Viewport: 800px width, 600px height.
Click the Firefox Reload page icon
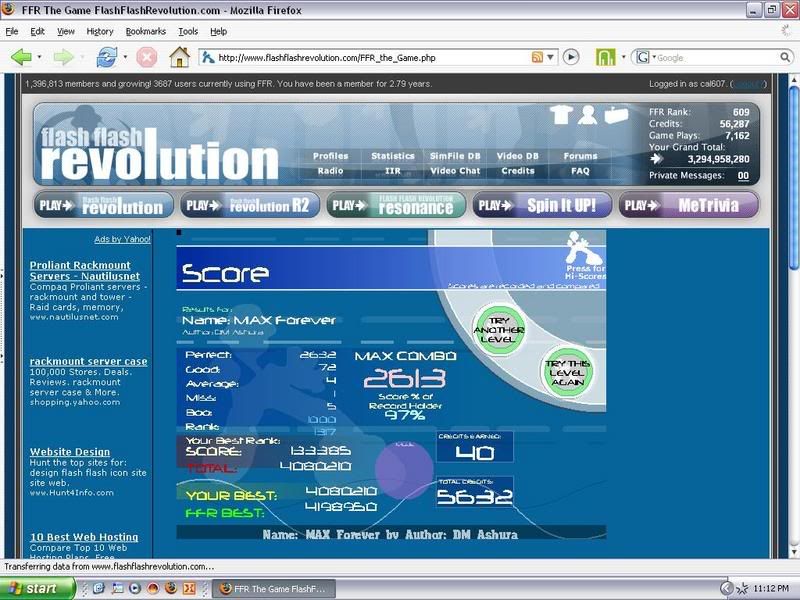click(107, 57)
